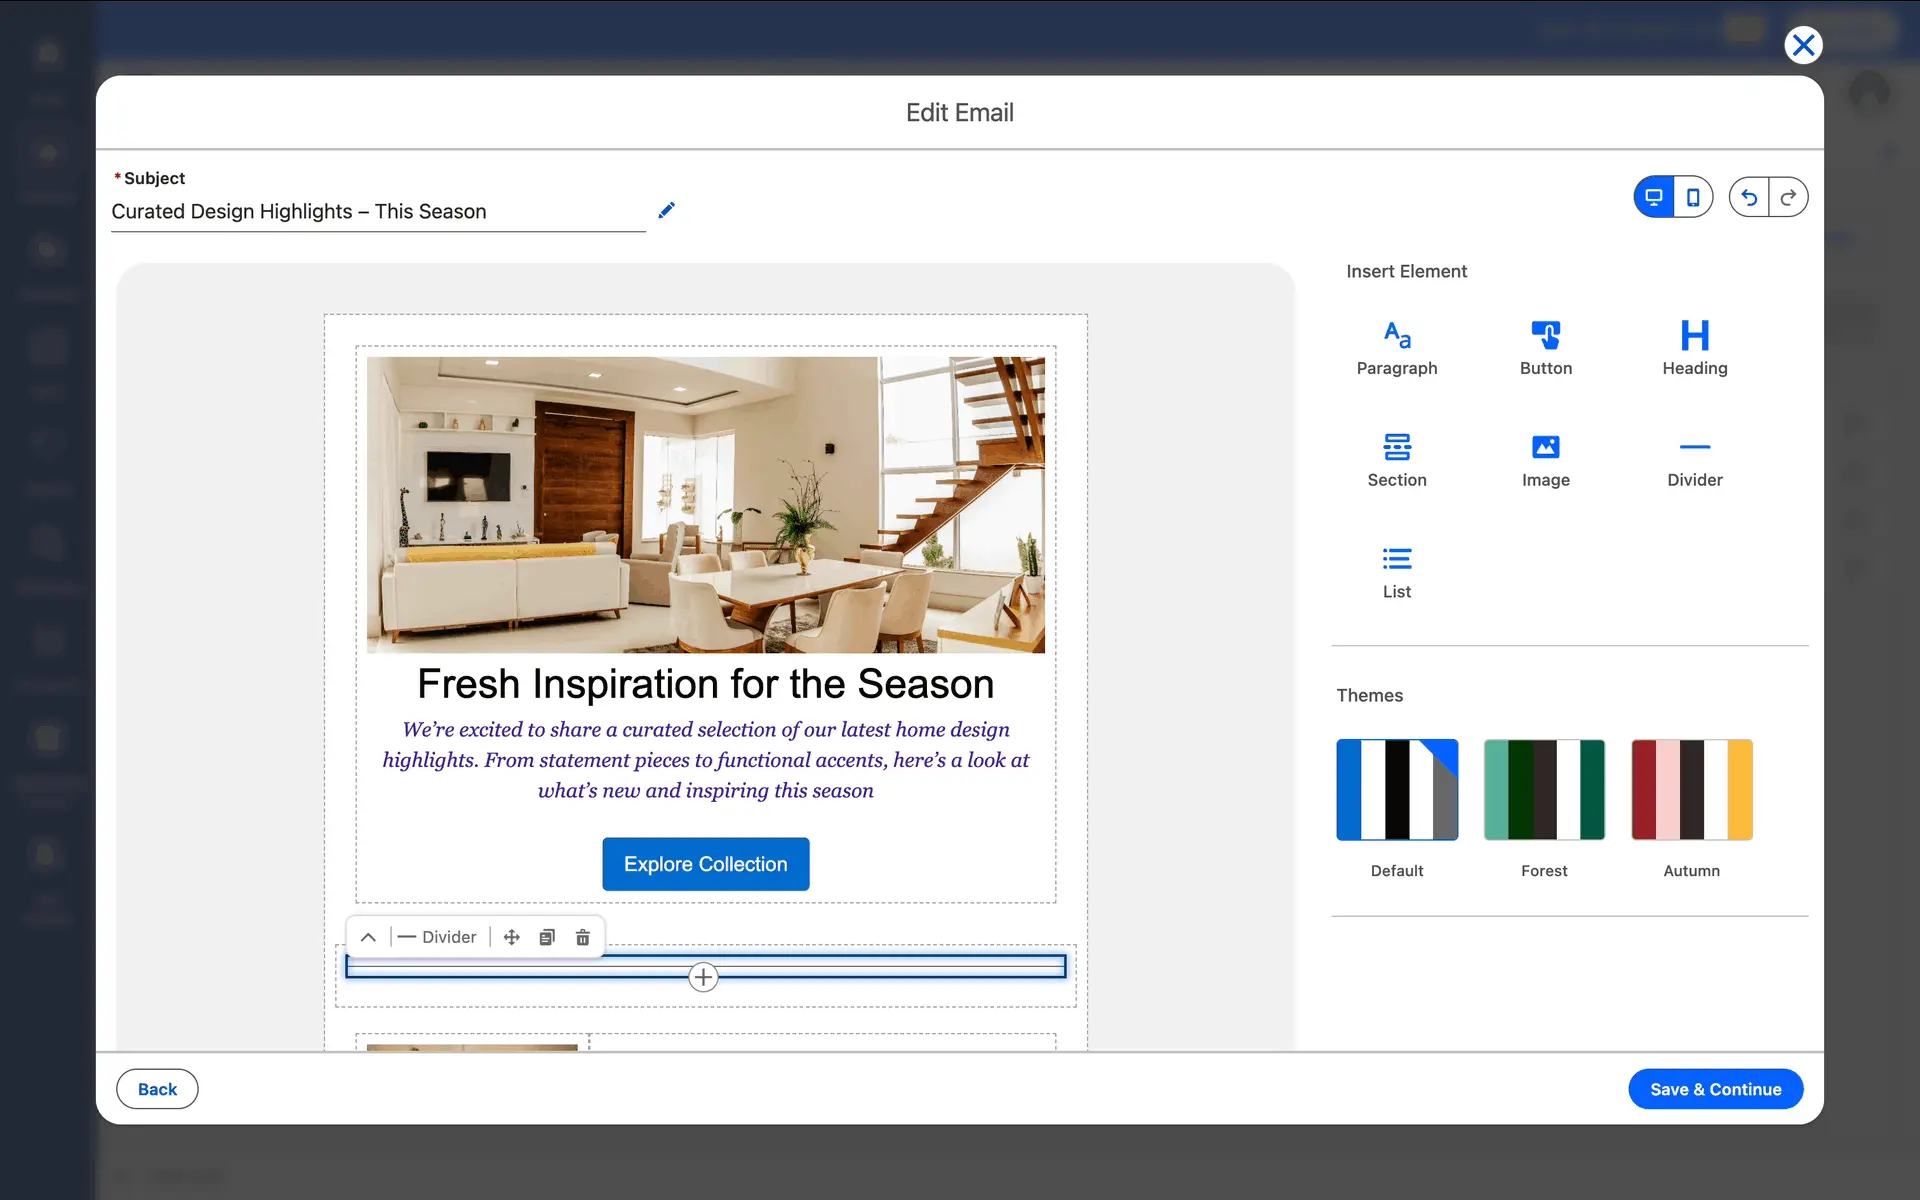
Task: Click the move handle on Divider toolbar
Action: (x=511, y=937)
